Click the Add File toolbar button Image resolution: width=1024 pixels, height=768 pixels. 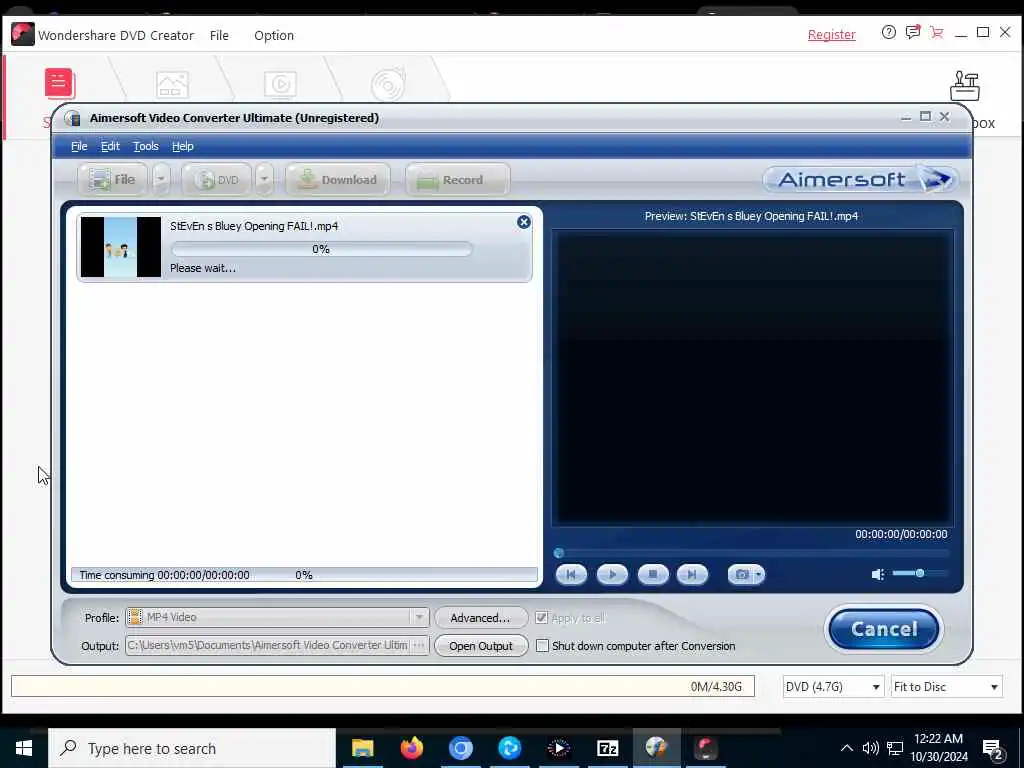(x=112, y=180)
